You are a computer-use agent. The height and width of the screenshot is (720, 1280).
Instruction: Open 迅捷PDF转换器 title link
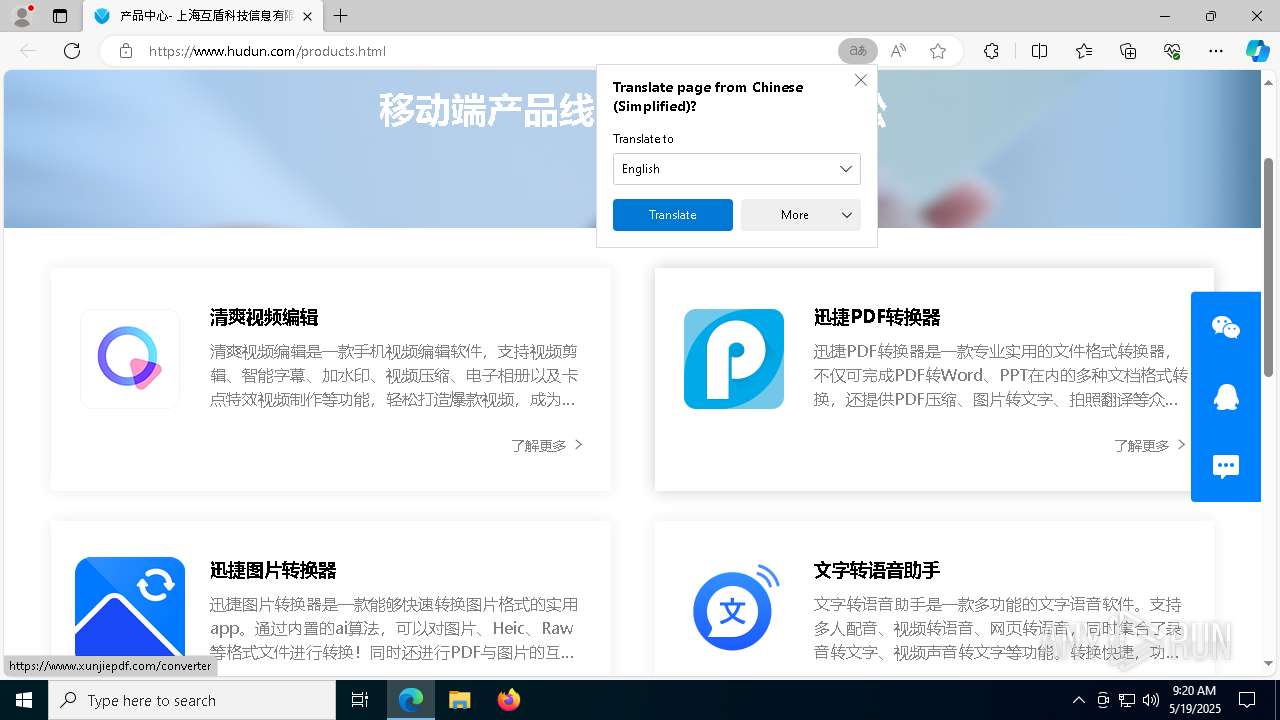[877, 317]
